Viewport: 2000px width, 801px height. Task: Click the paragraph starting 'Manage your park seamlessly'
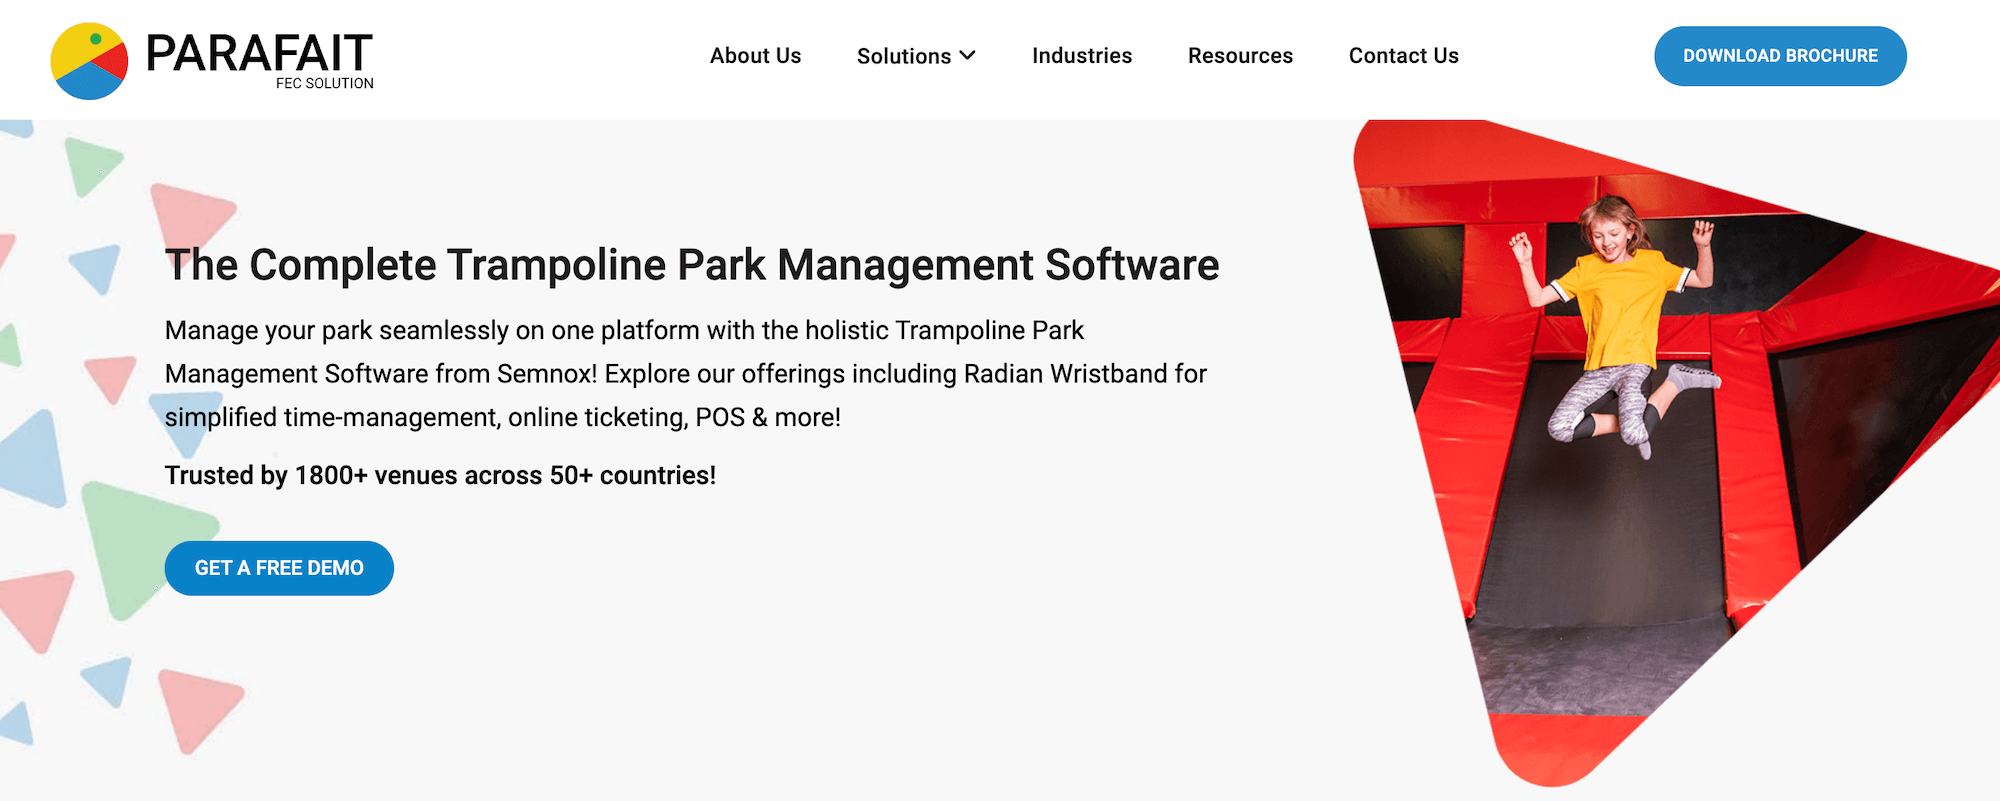(x=686, y=374)
